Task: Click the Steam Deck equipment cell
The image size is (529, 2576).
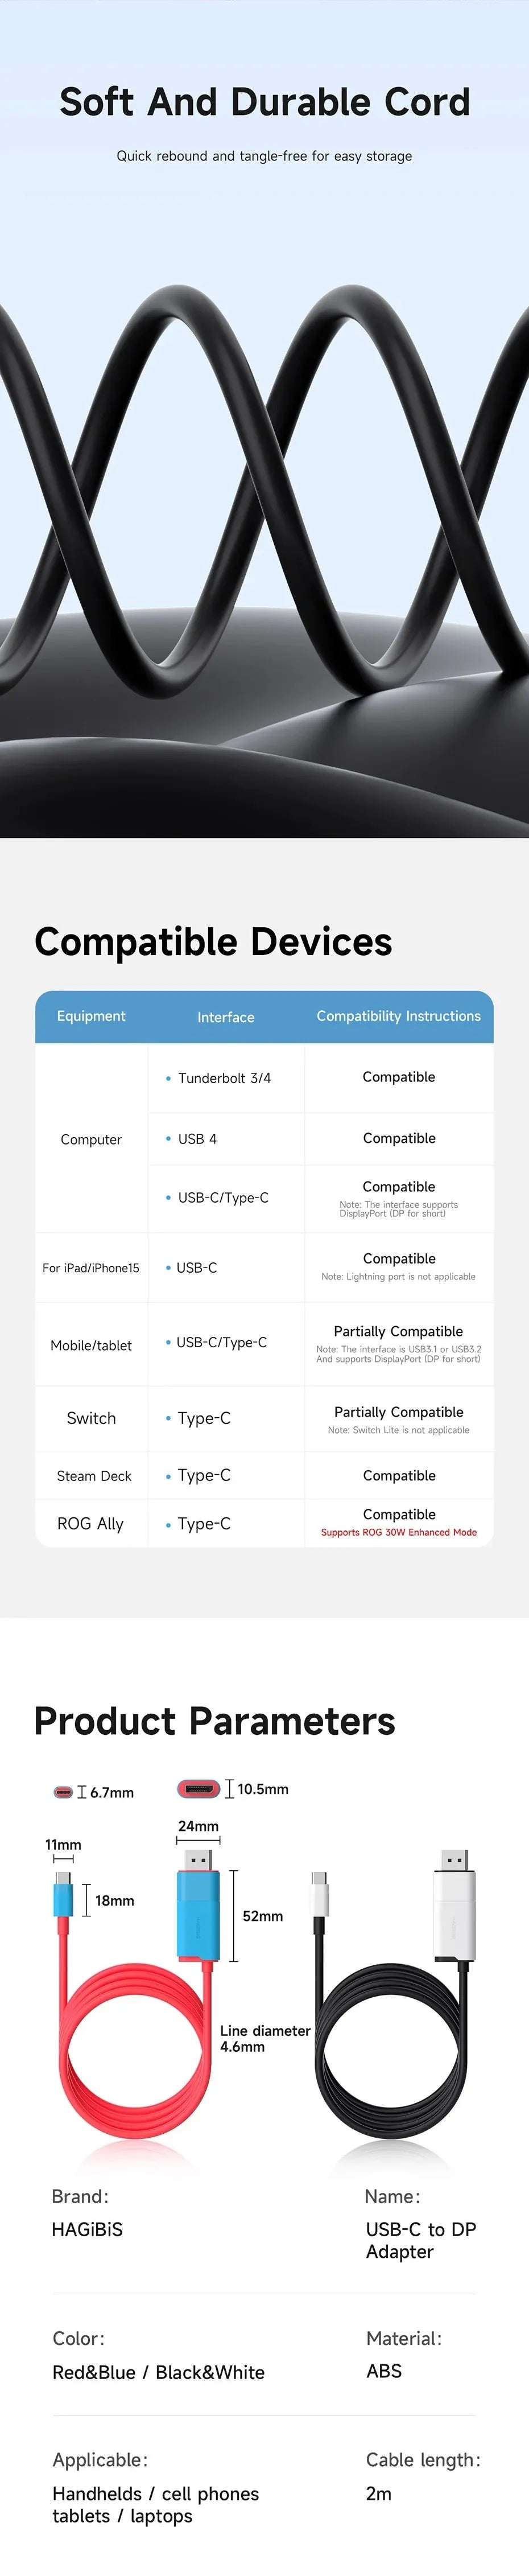Action: pos(94,1476)
